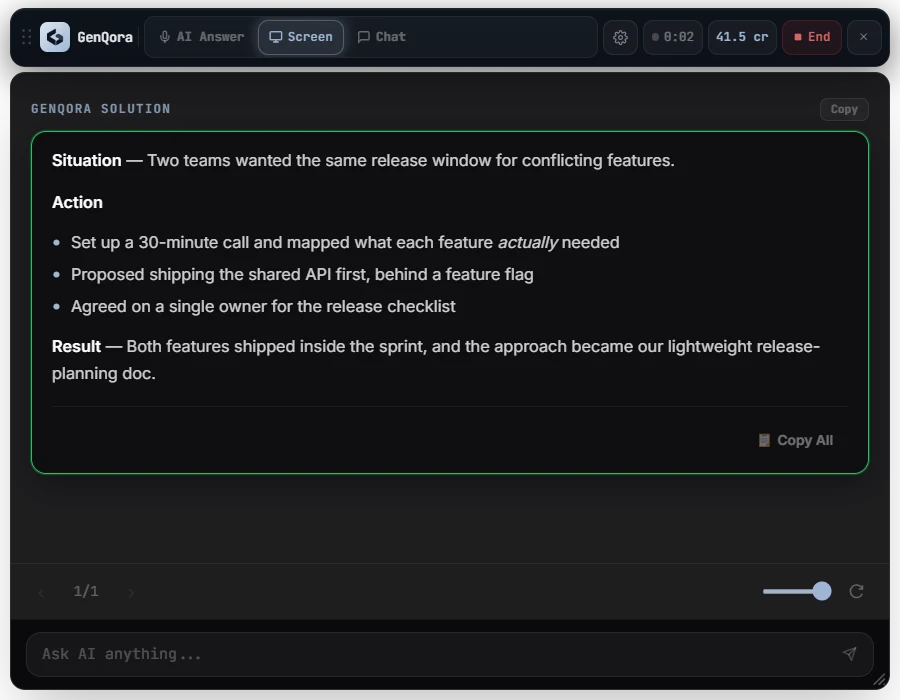Adjust the slider next to the refresh icon
The width and height of the screenshot is (900, 700).
(797, 591)
